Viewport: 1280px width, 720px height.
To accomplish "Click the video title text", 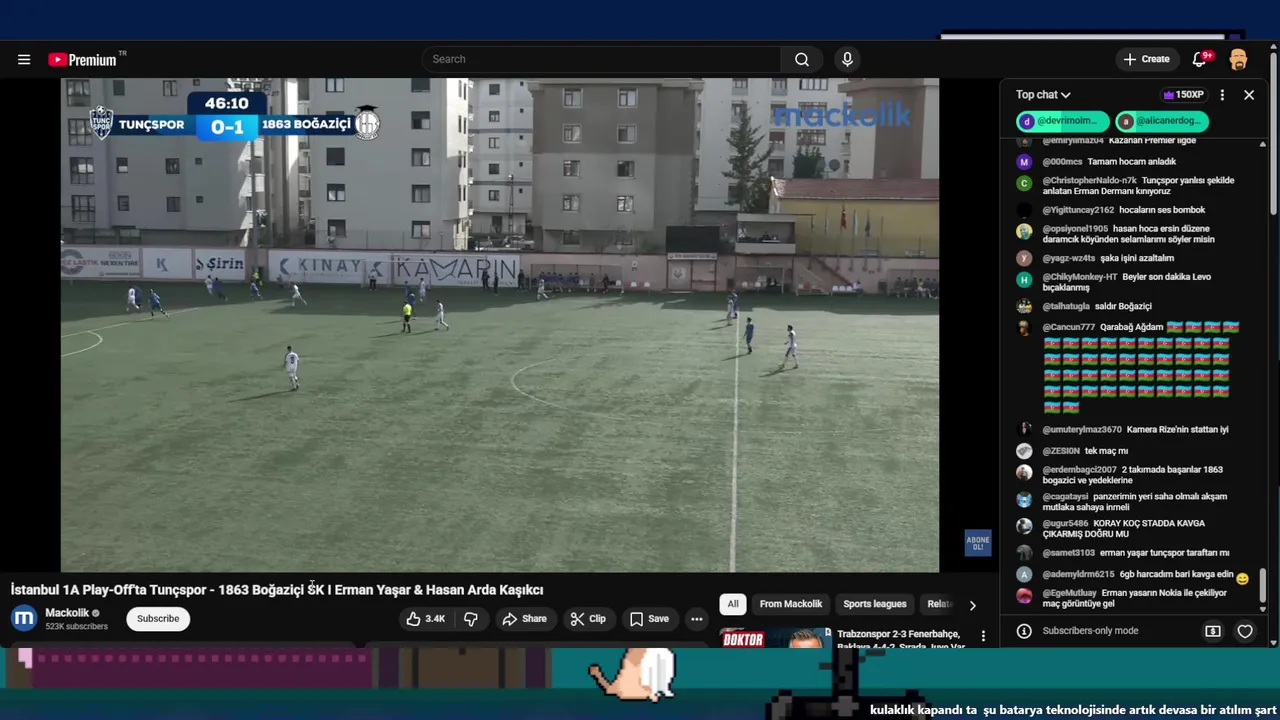I will click(277, 590).
